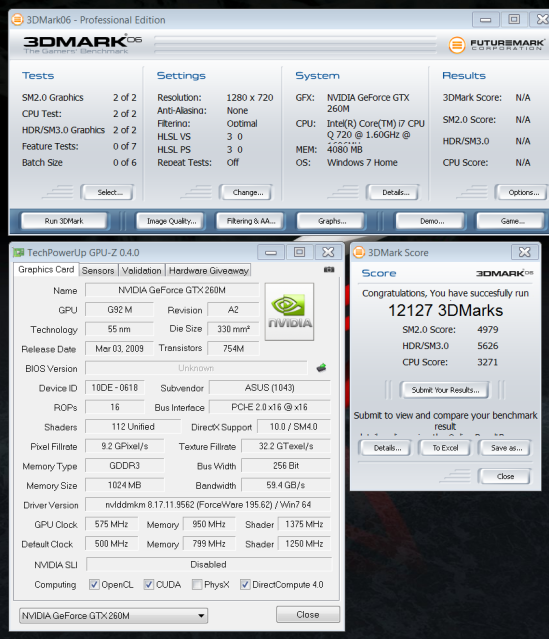Click the GPU-Z screenshot camera icon
Viewport: 549px width, 639px height.
pyautogui.click(x=329, y=270)
